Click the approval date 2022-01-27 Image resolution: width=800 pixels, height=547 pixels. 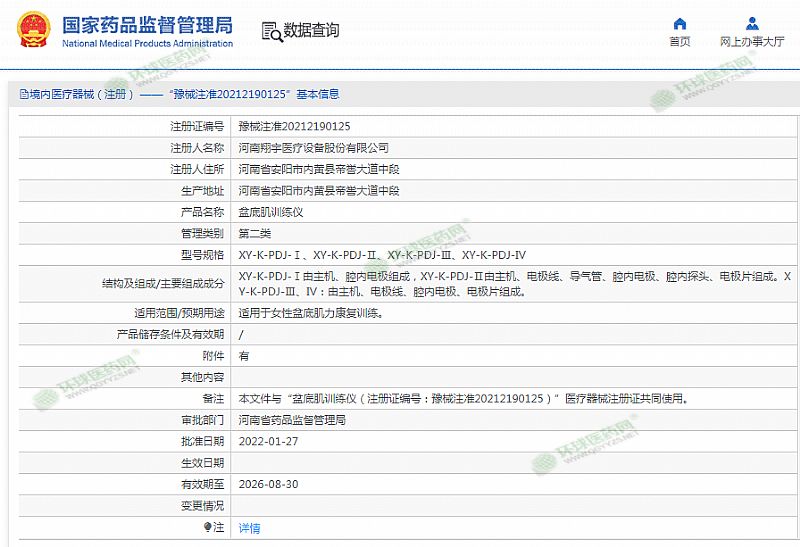point(268,441)
